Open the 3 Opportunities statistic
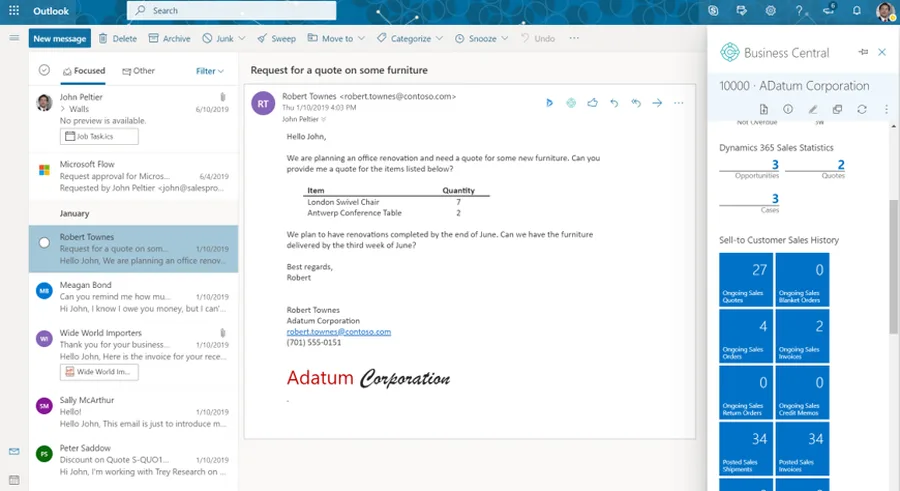Image resolution: width=900 pixels, height=491 pixels. 749,169
